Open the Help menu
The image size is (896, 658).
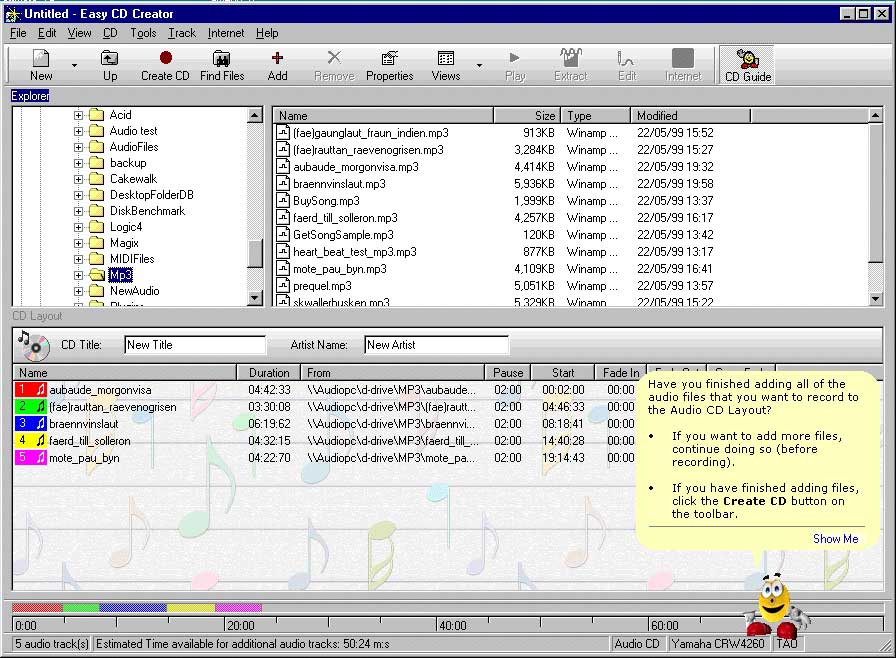coord(267,33)
